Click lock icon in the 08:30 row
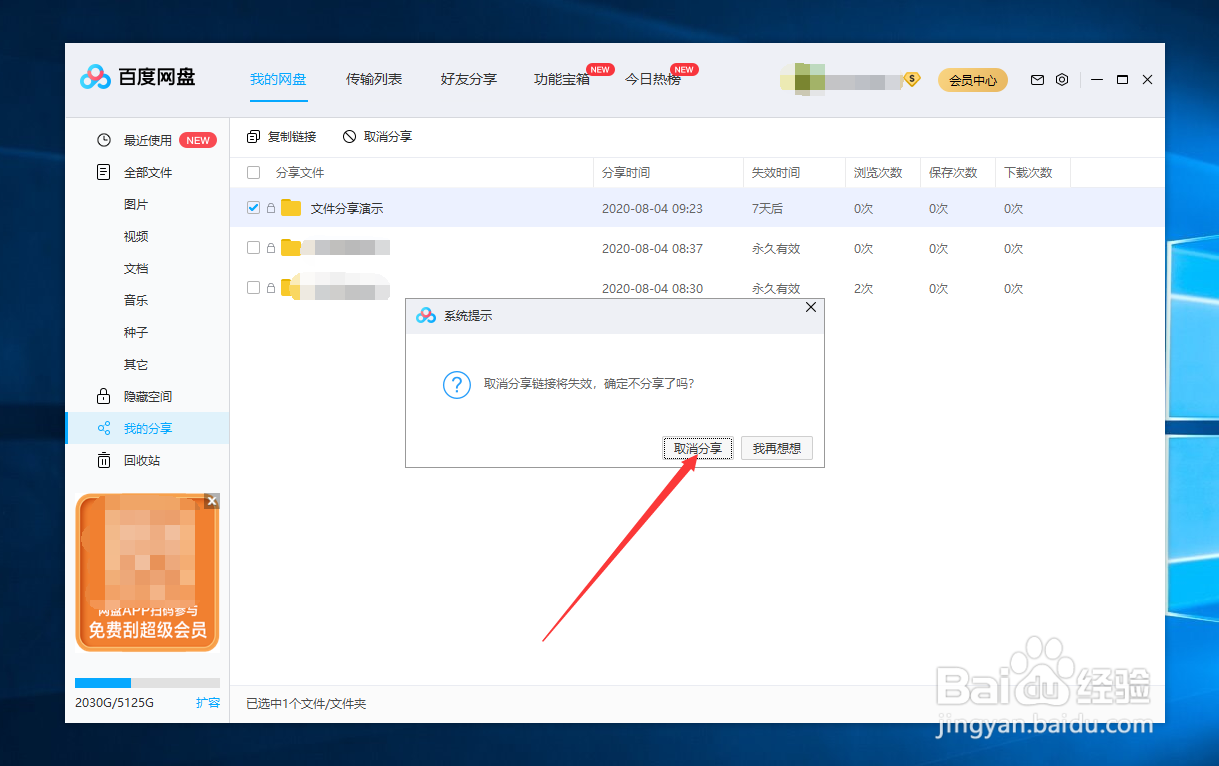Image resolution: width=1219 pixels, height=766 pixels. click(270, 288)
